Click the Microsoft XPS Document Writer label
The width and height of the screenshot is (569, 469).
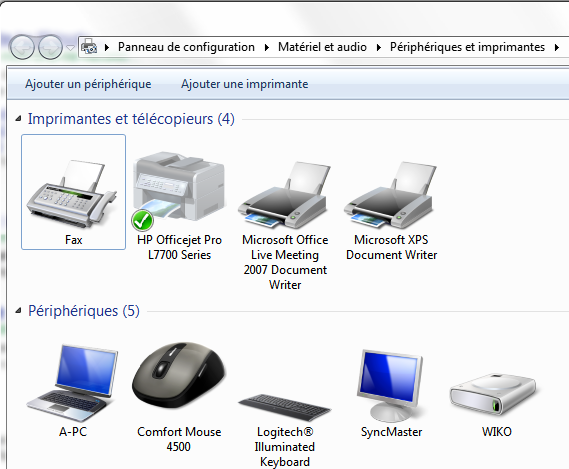[x=391, y=247]
